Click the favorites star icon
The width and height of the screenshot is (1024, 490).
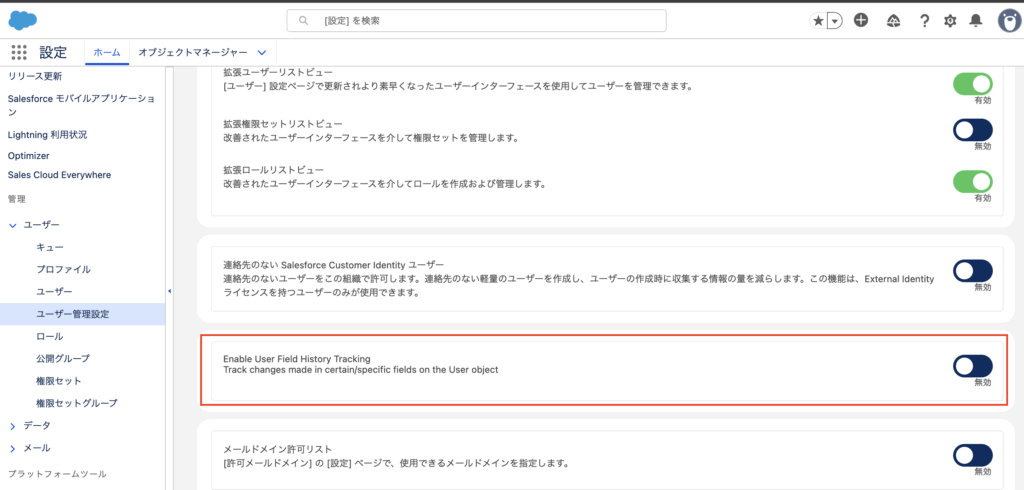point(818,21)
